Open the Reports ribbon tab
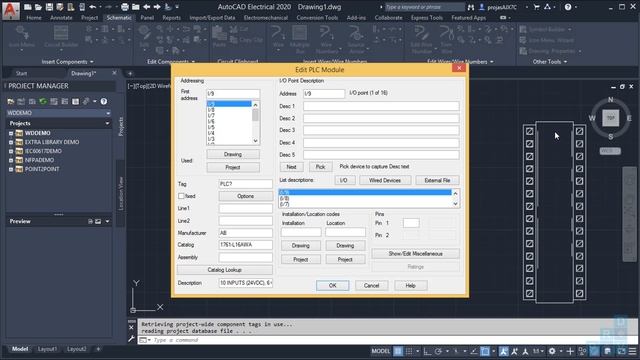 point(171,18)
